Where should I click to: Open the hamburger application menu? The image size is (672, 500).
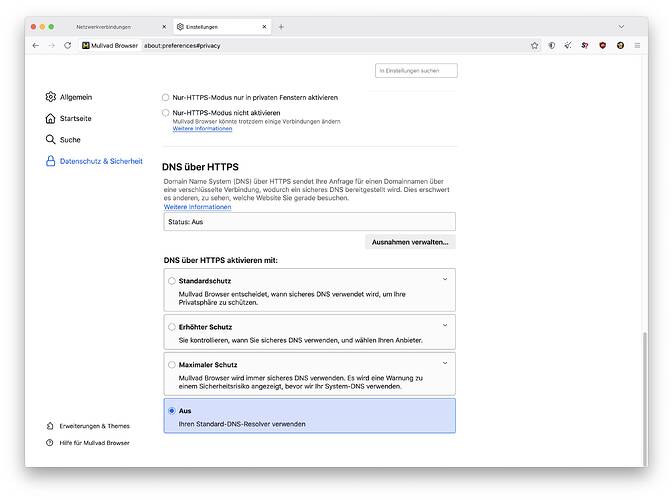pos(636,45)
